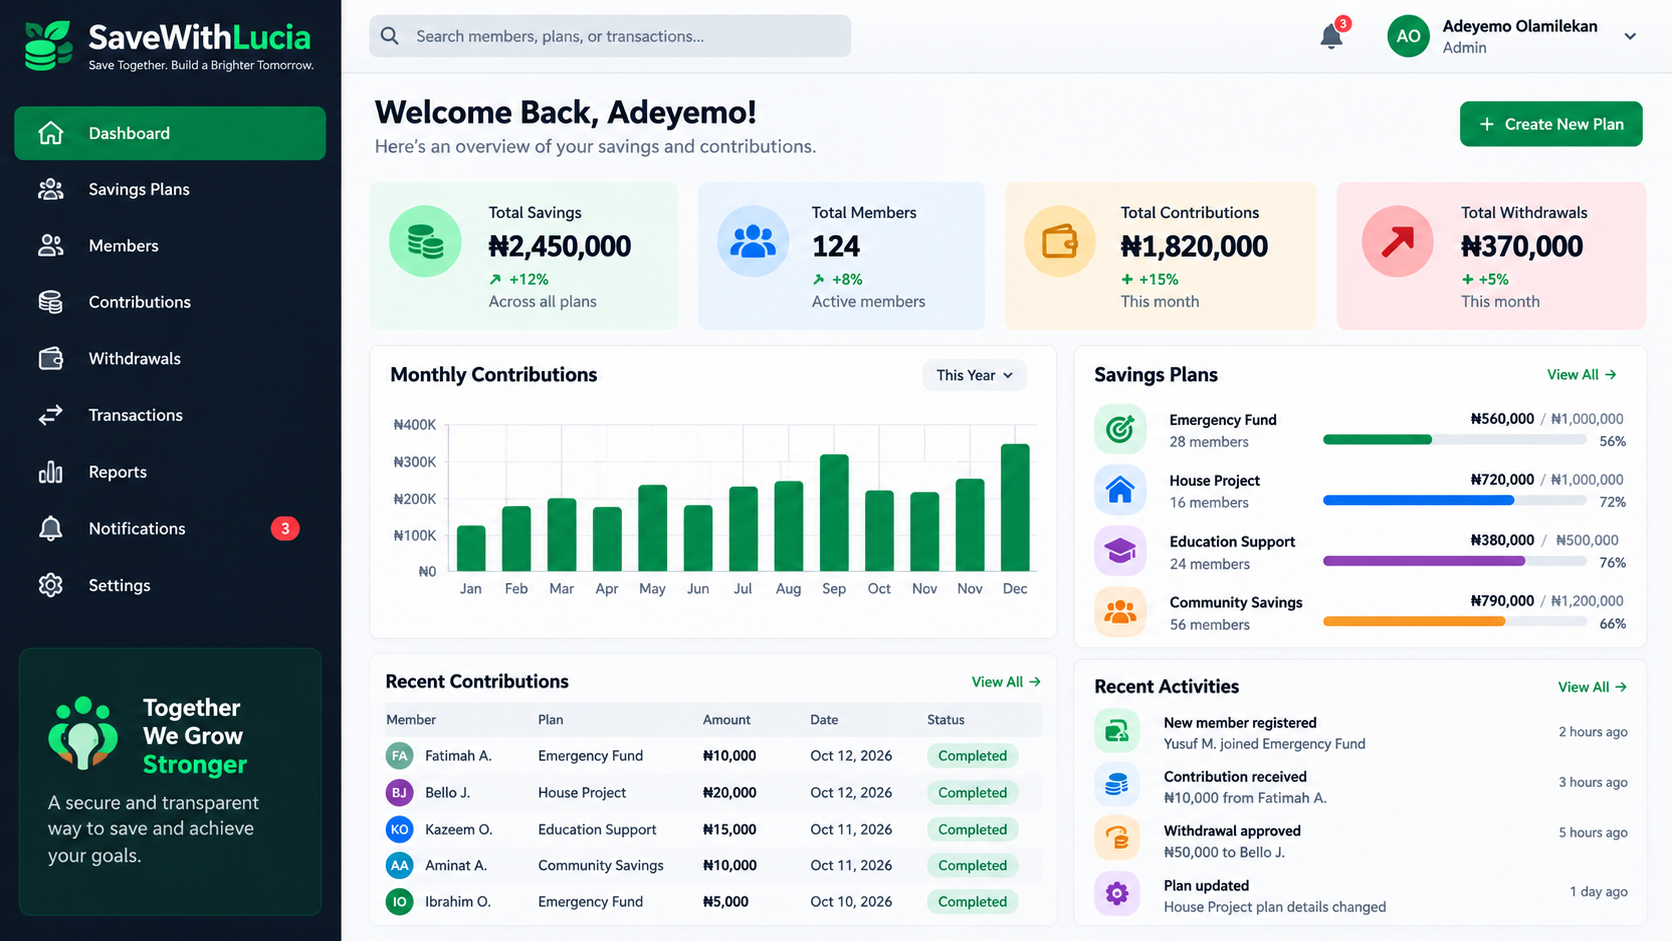The height and width of the screenshot is (941, 1672).
Task: Click the search magnifier icon
Action: tap(390, 36)
